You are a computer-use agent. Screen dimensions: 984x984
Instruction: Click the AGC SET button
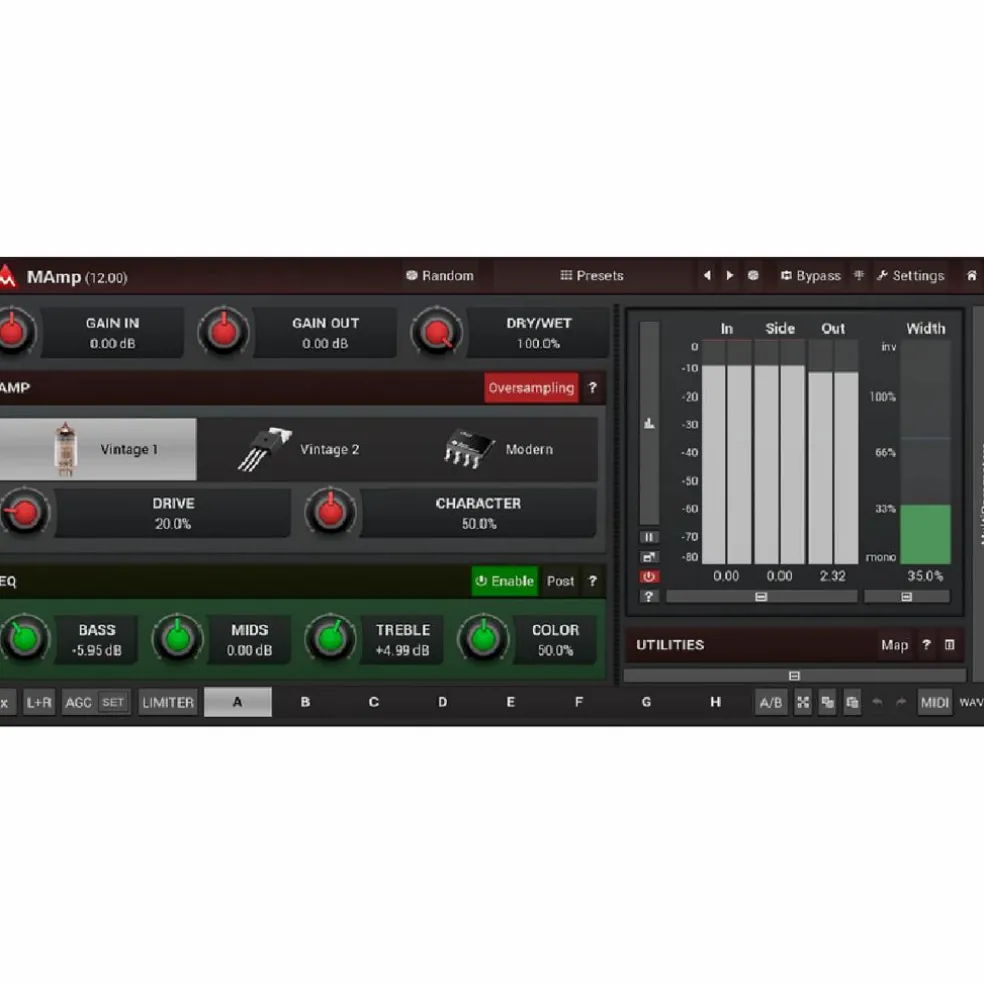[x=113, y=702]
